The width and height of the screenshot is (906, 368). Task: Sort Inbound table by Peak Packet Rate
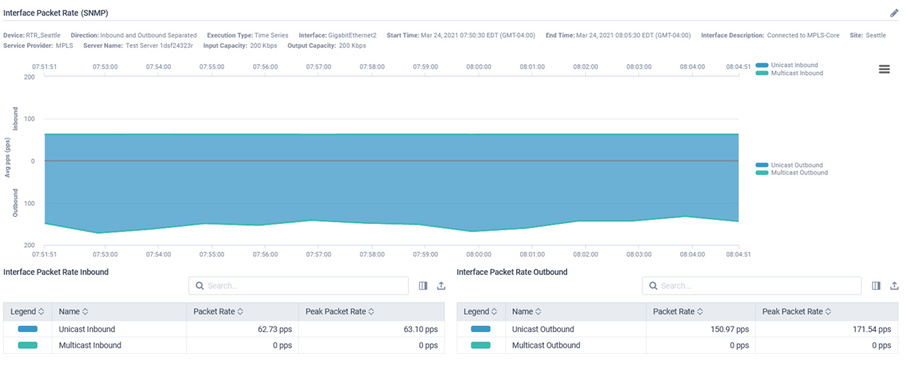click(x=339, y=311)
